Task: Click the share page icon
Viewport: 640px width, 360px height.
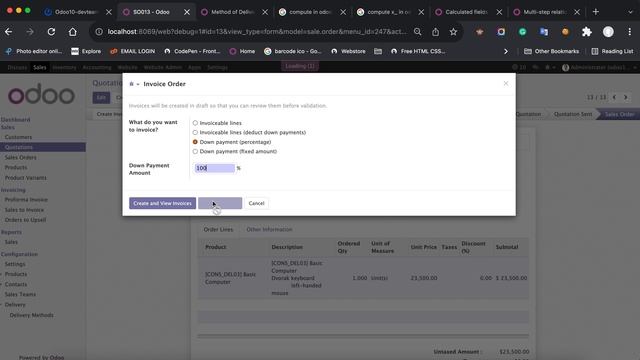Action: pos(436,31)
